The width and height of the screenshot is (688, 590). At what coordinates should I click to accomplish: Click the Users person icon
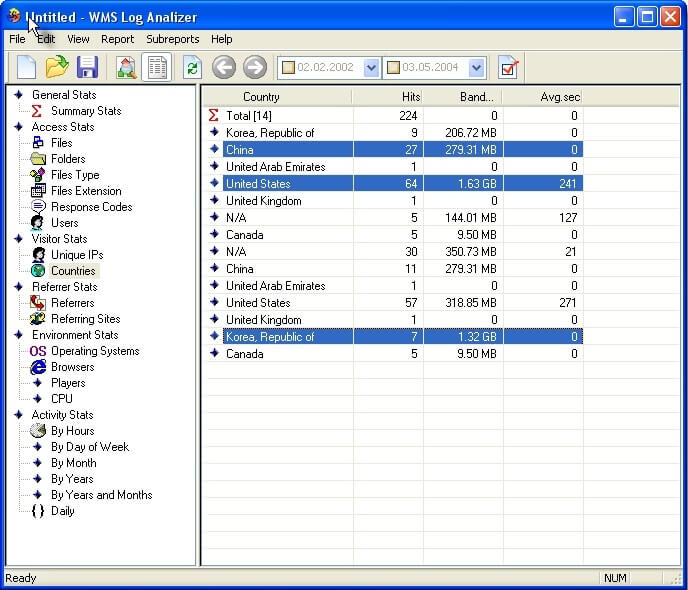[38, 223]
